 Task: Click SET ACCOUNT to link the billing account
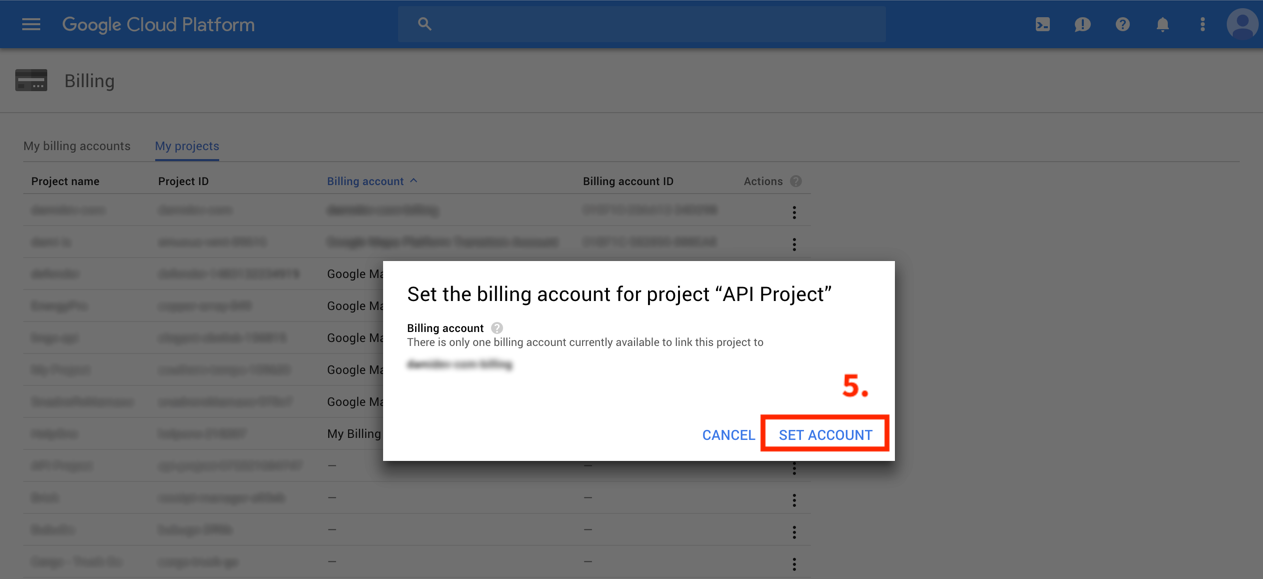click(x=824, y=435)
